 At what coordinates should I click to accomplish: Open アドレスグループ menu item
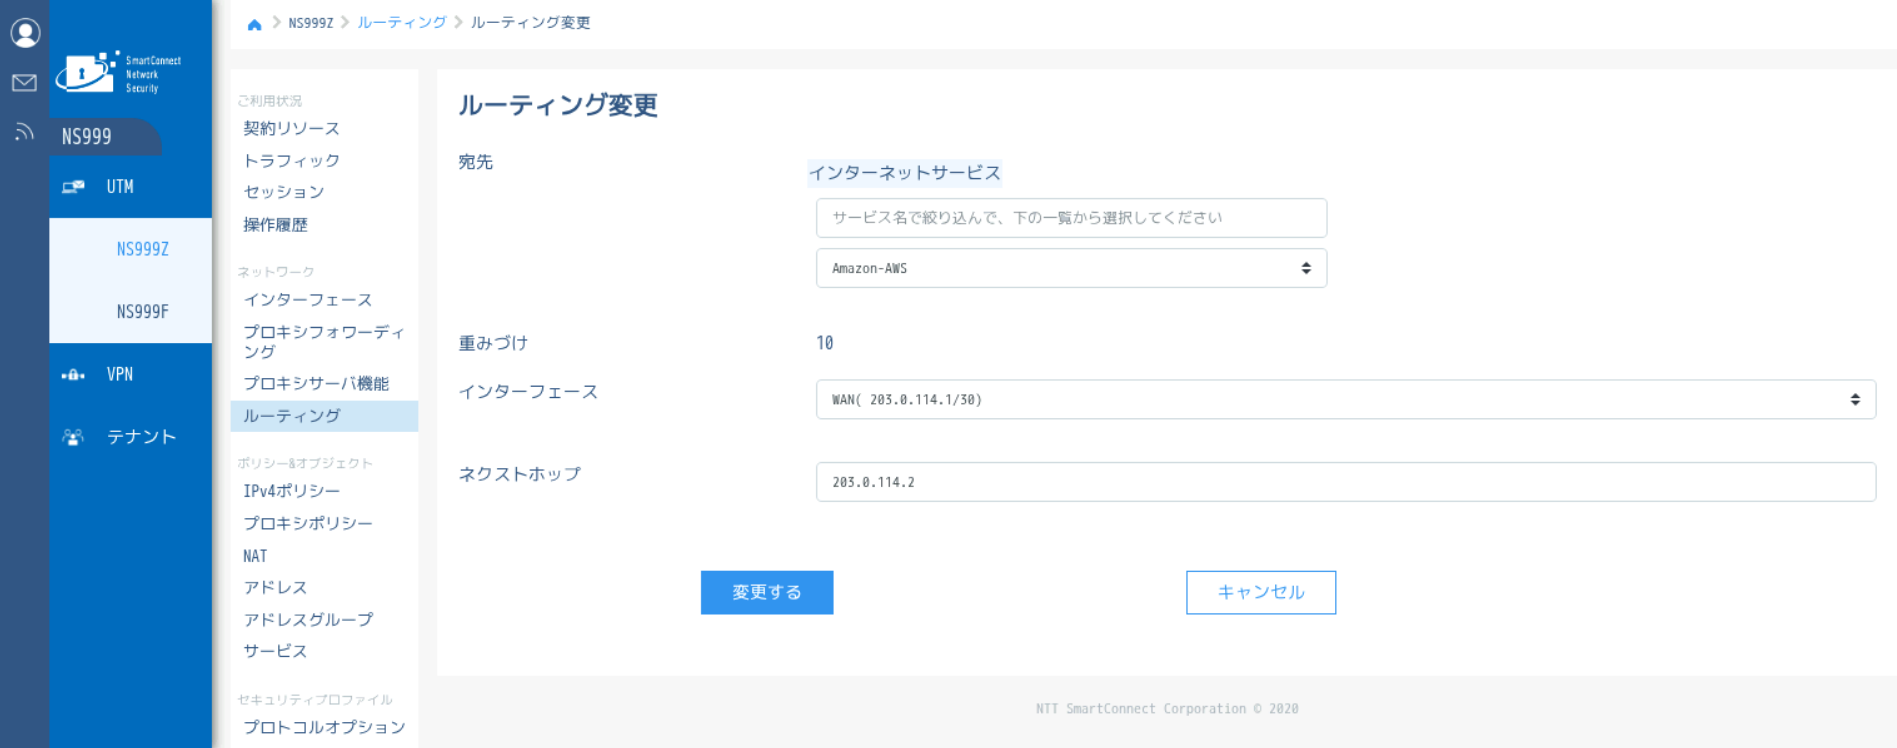pos(308,619)
